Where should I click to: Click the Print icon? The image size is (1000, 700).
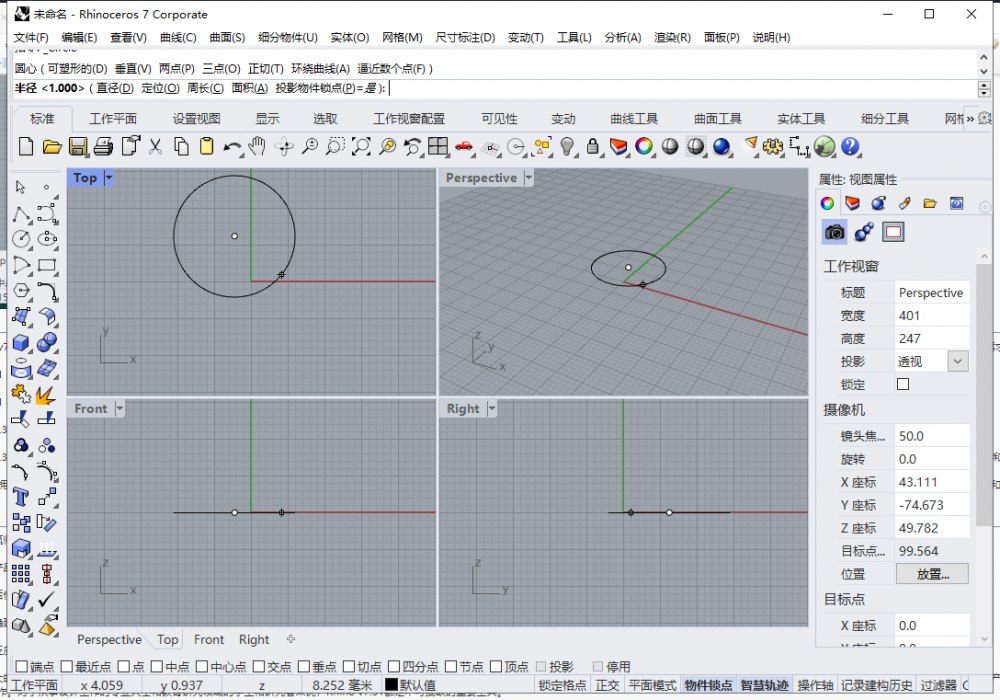point(103,147)
